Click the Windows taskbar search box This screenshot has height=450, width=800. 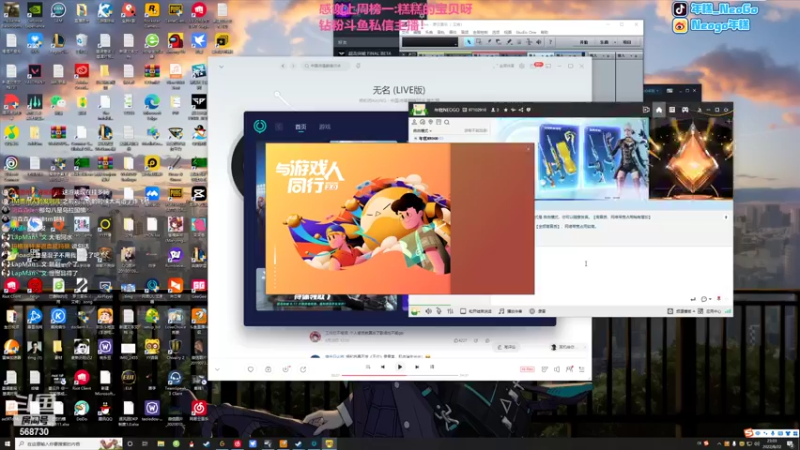pos(69,444)
